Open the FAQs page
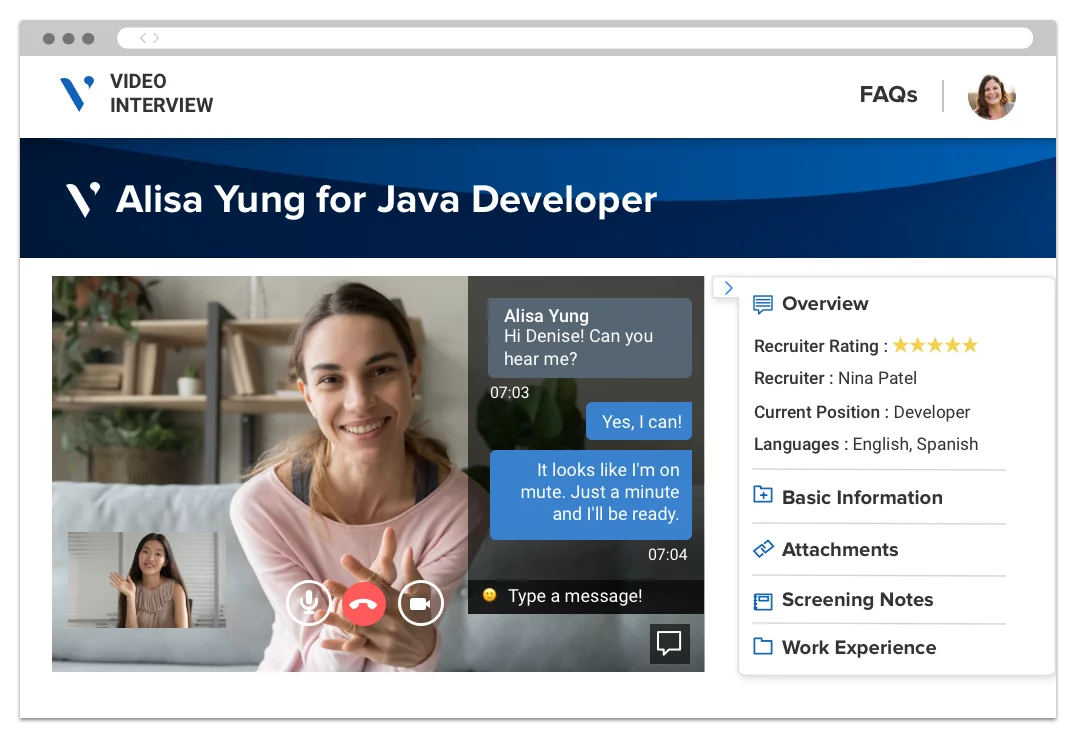 pos(887,94)
